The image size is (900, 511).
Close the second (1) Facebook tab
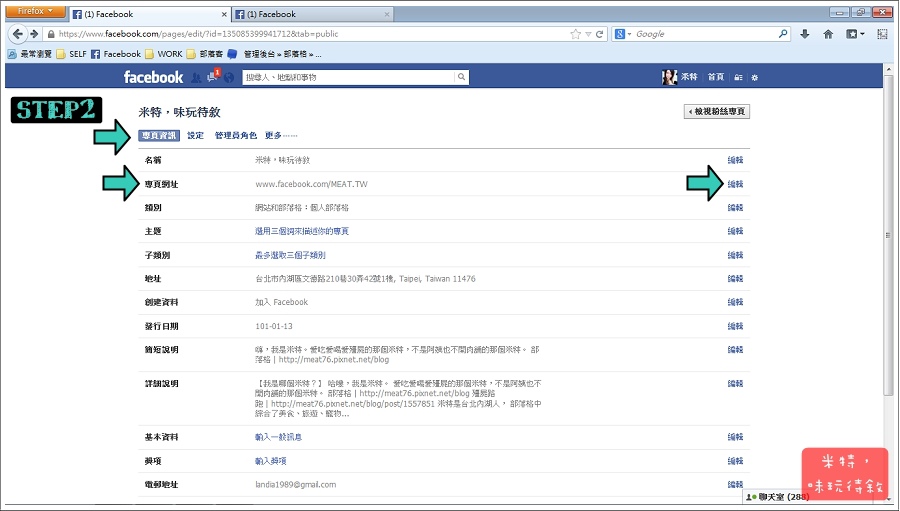coord(387,14)
